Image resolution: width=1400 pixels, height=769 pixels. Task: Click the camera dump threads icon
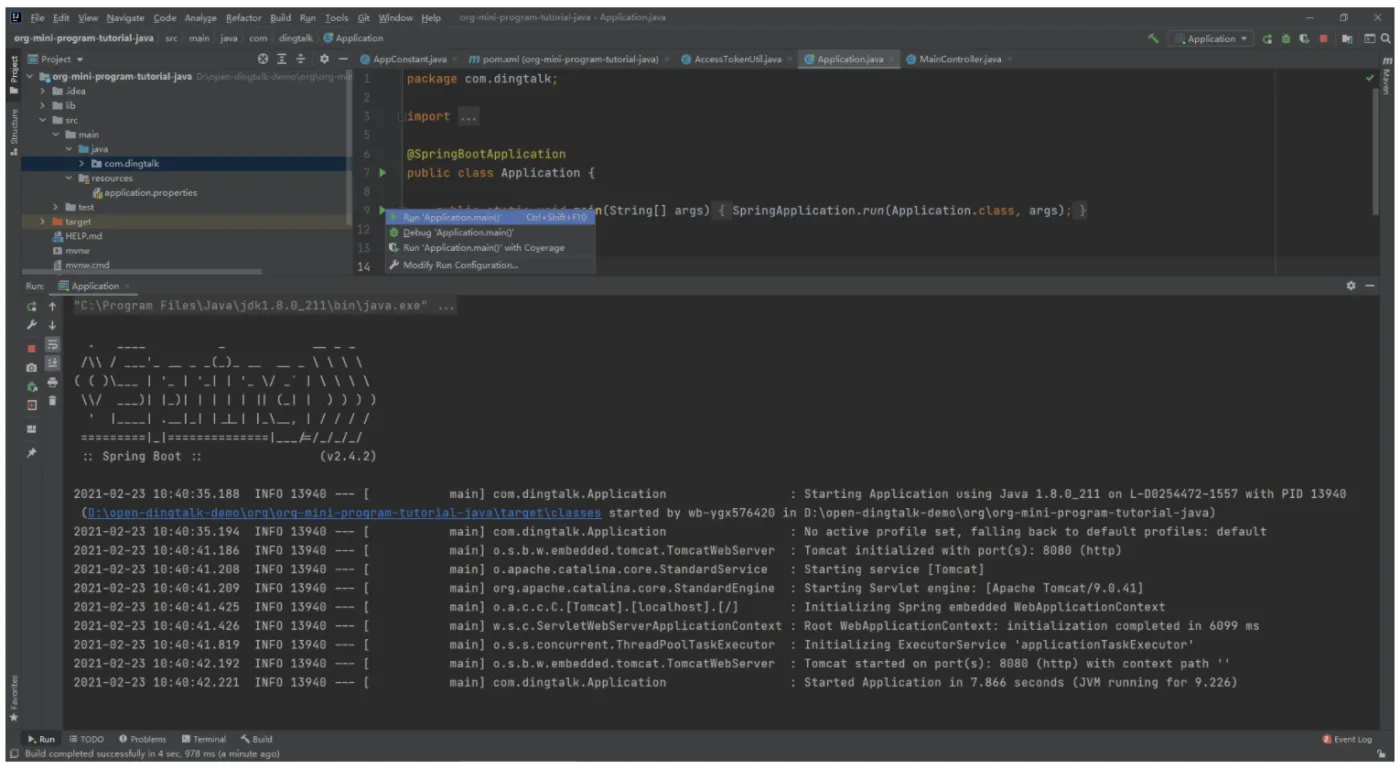tap(32, 368)
